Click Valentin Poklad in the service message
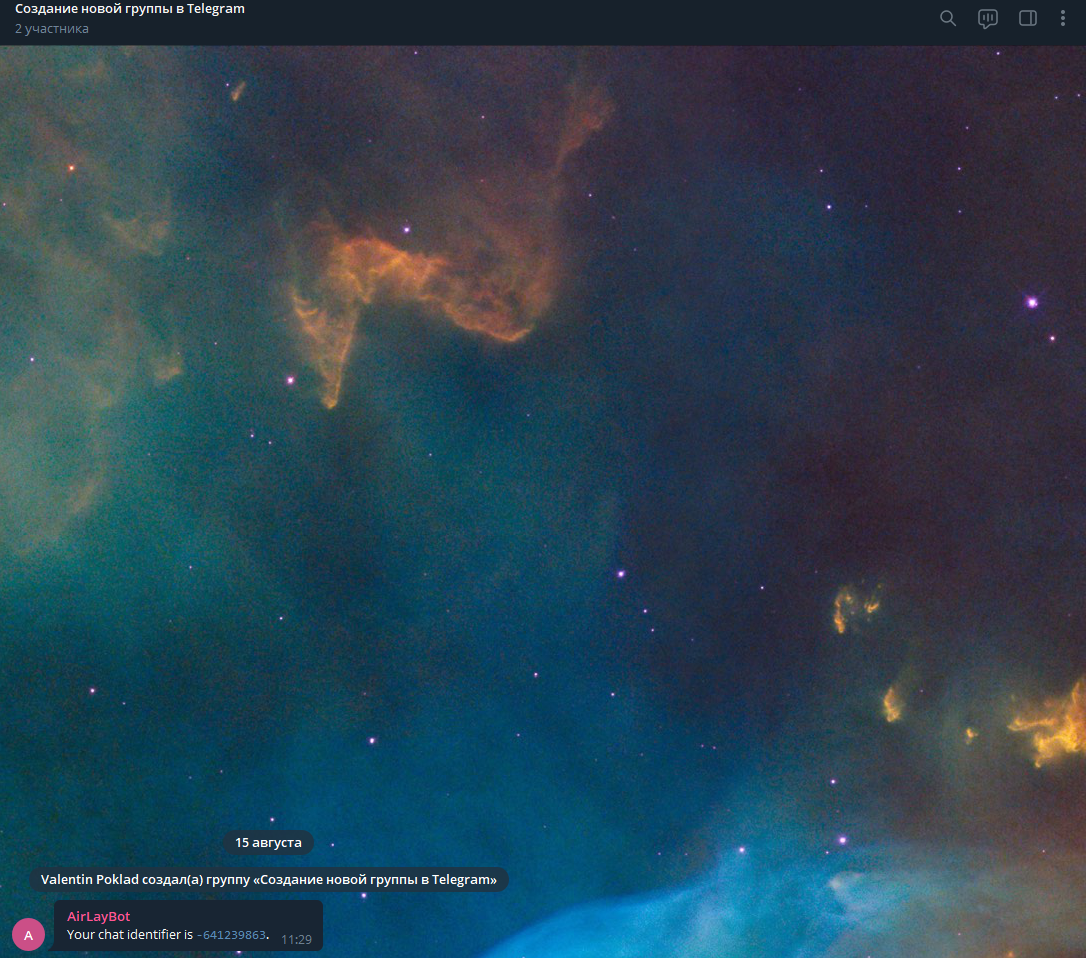The image size is (1086, 958). pyautogui.click(x=87, y=880)
